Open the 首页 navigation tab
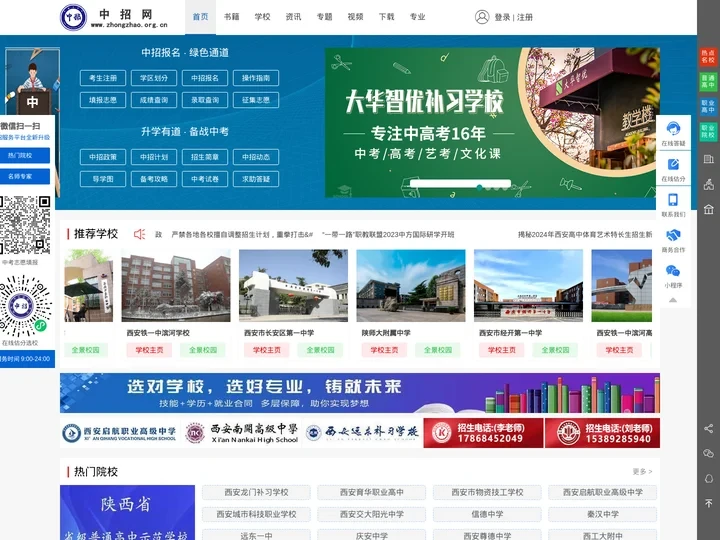Image resolution: width=720 pixels, height=540 pixels. [200, 17]
